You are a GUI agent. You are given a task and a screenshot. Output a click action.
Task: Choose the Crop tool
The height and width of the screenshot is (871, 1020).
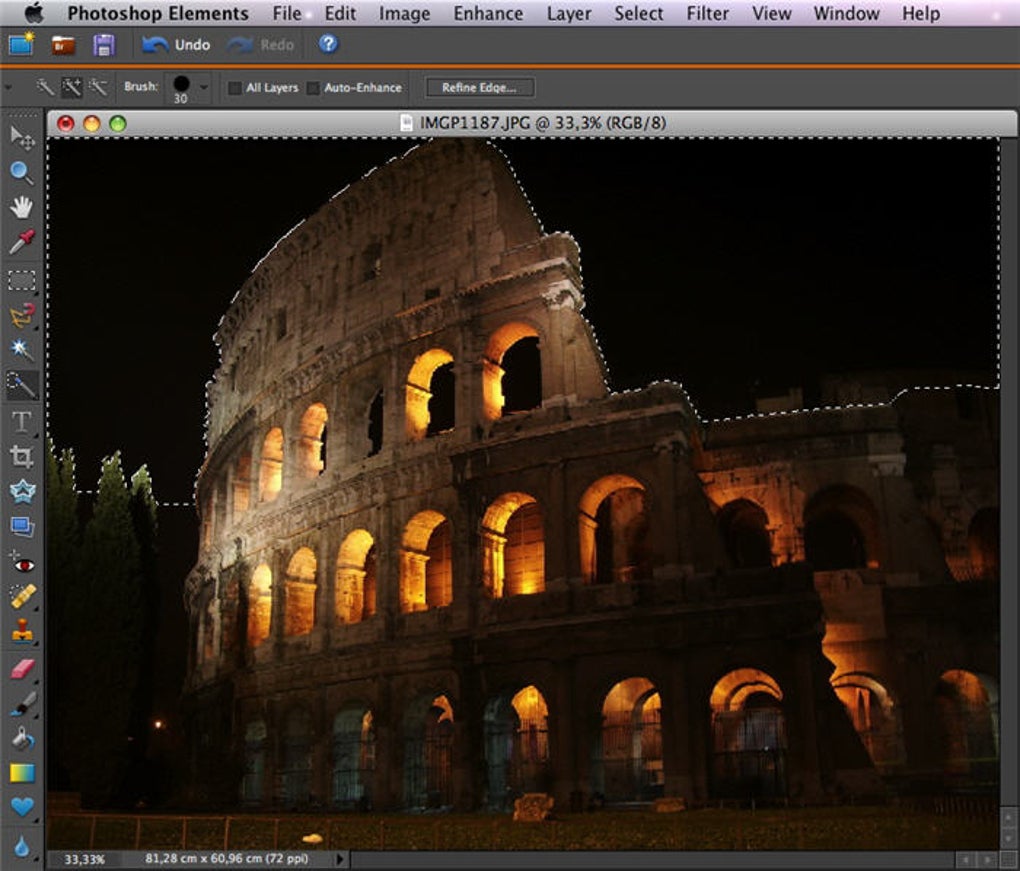[21, 456]
